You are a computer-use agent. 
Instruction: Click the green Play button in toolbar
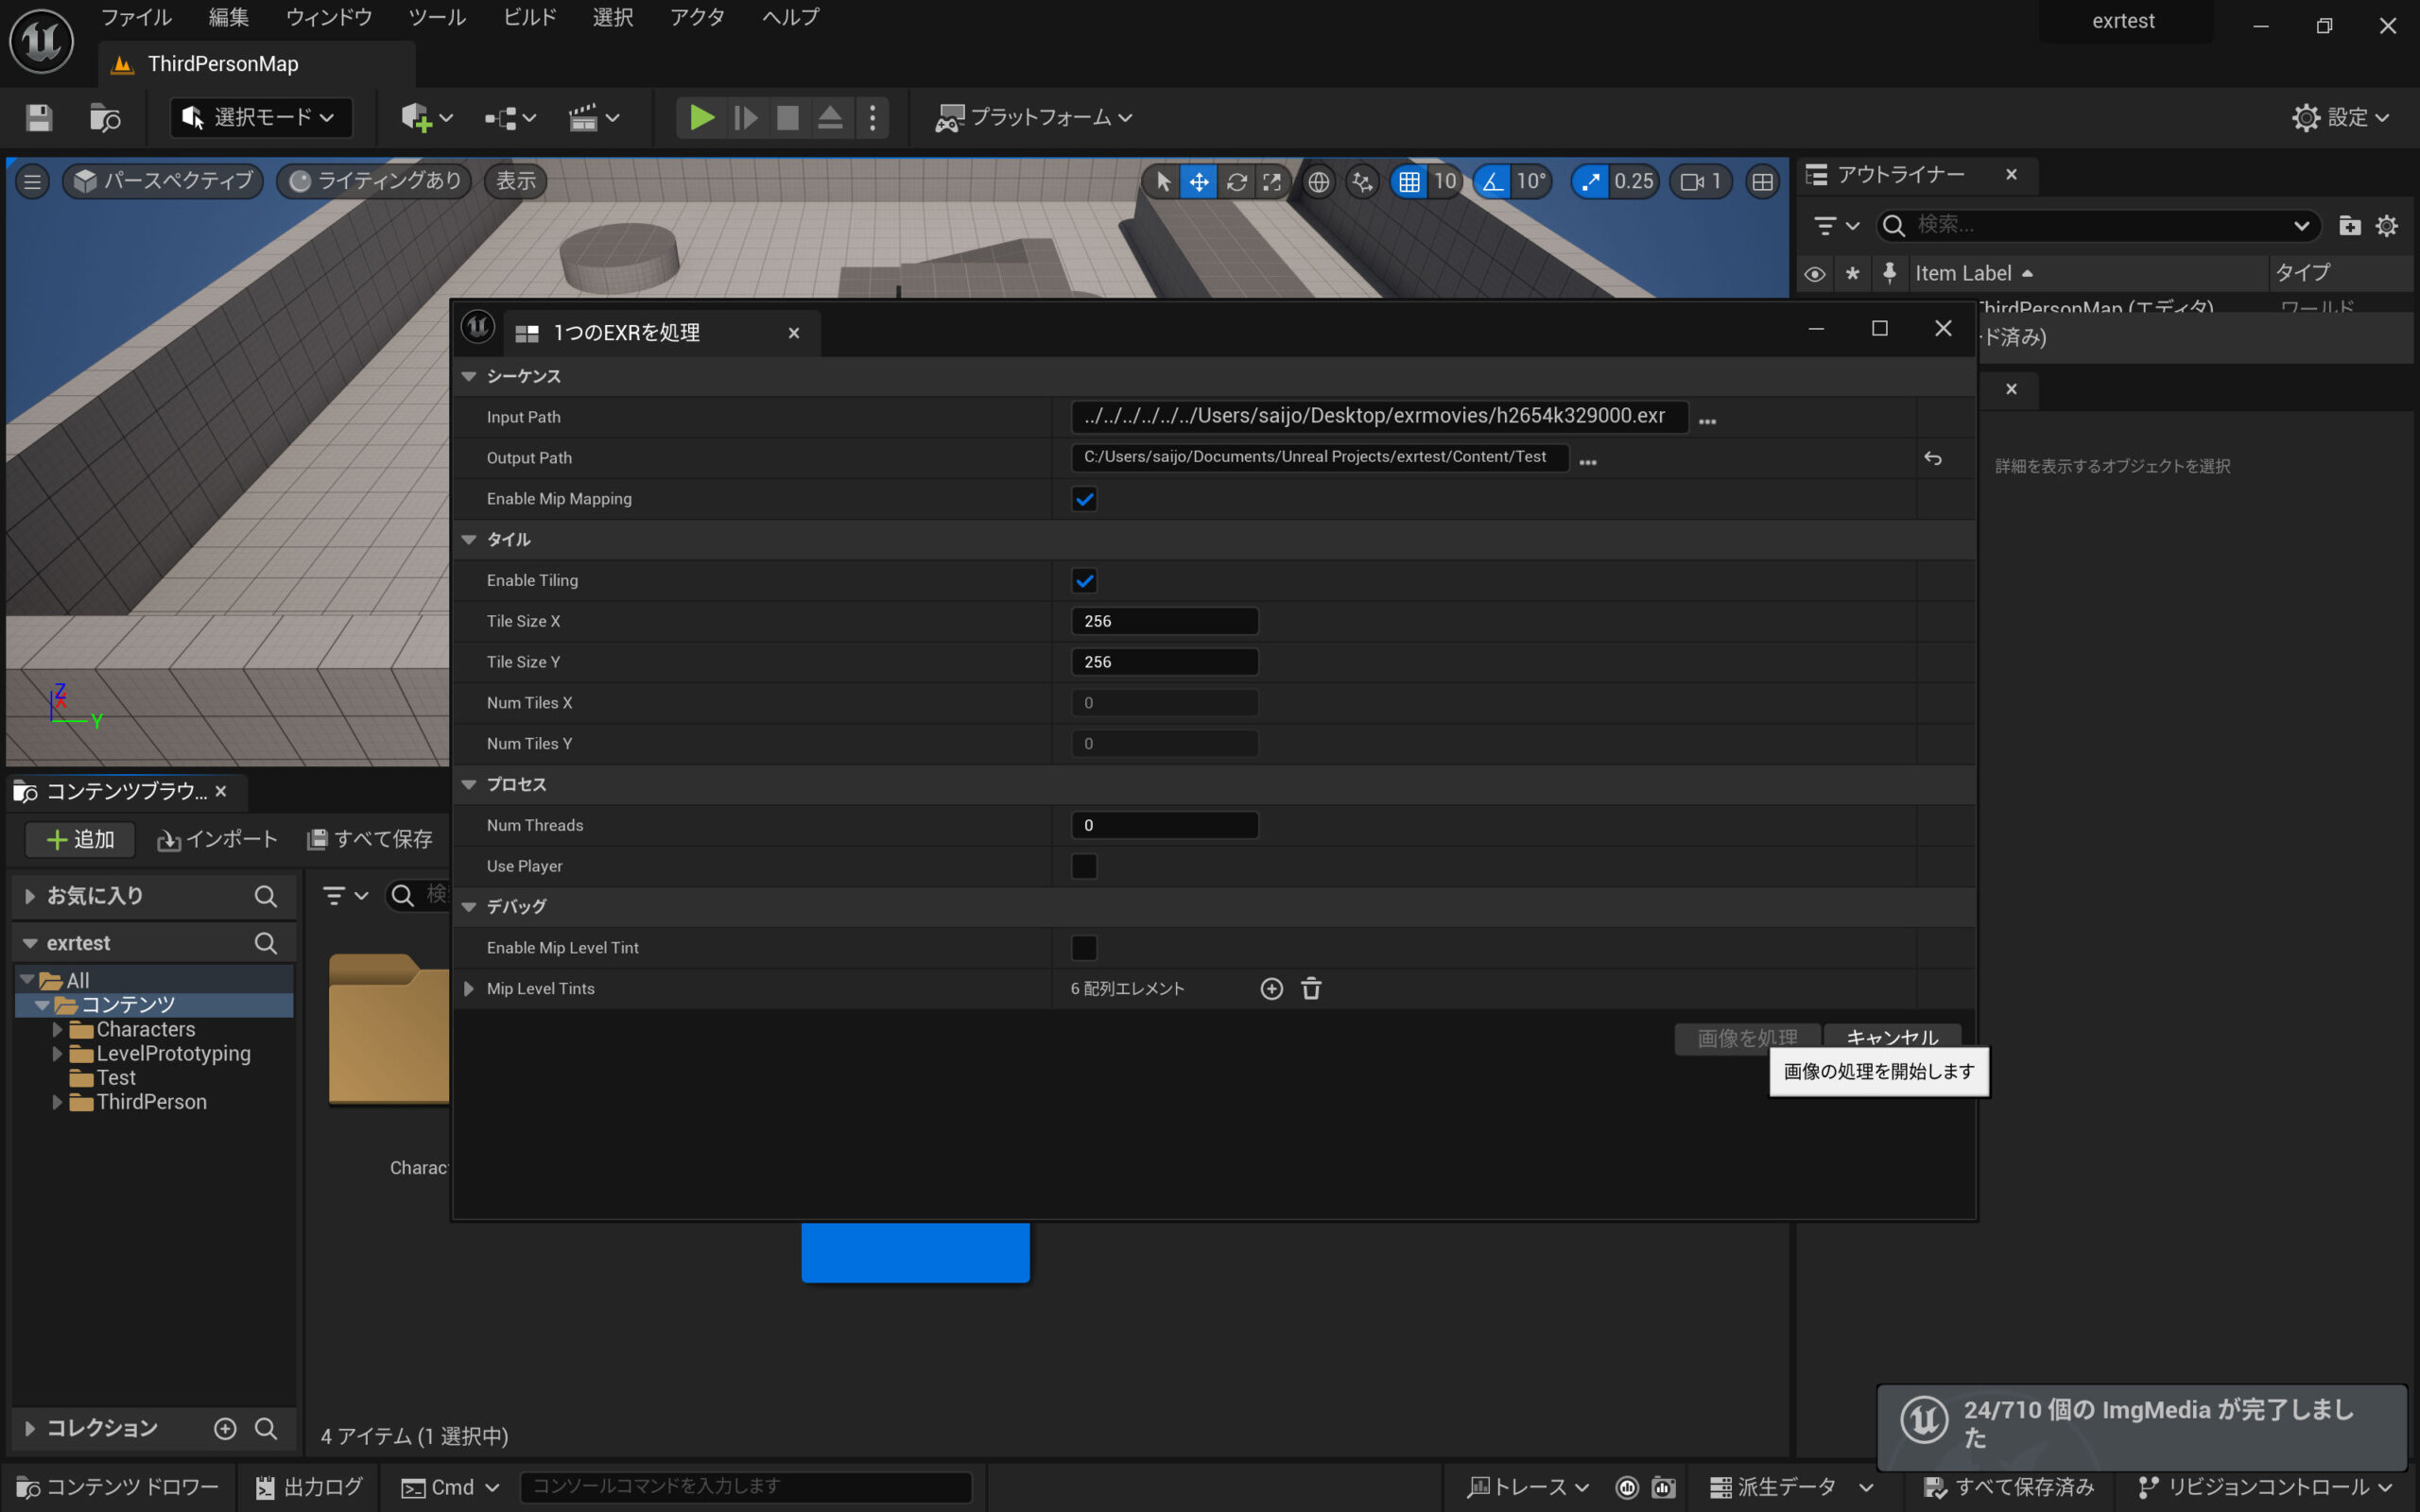(x=701, y=118)
